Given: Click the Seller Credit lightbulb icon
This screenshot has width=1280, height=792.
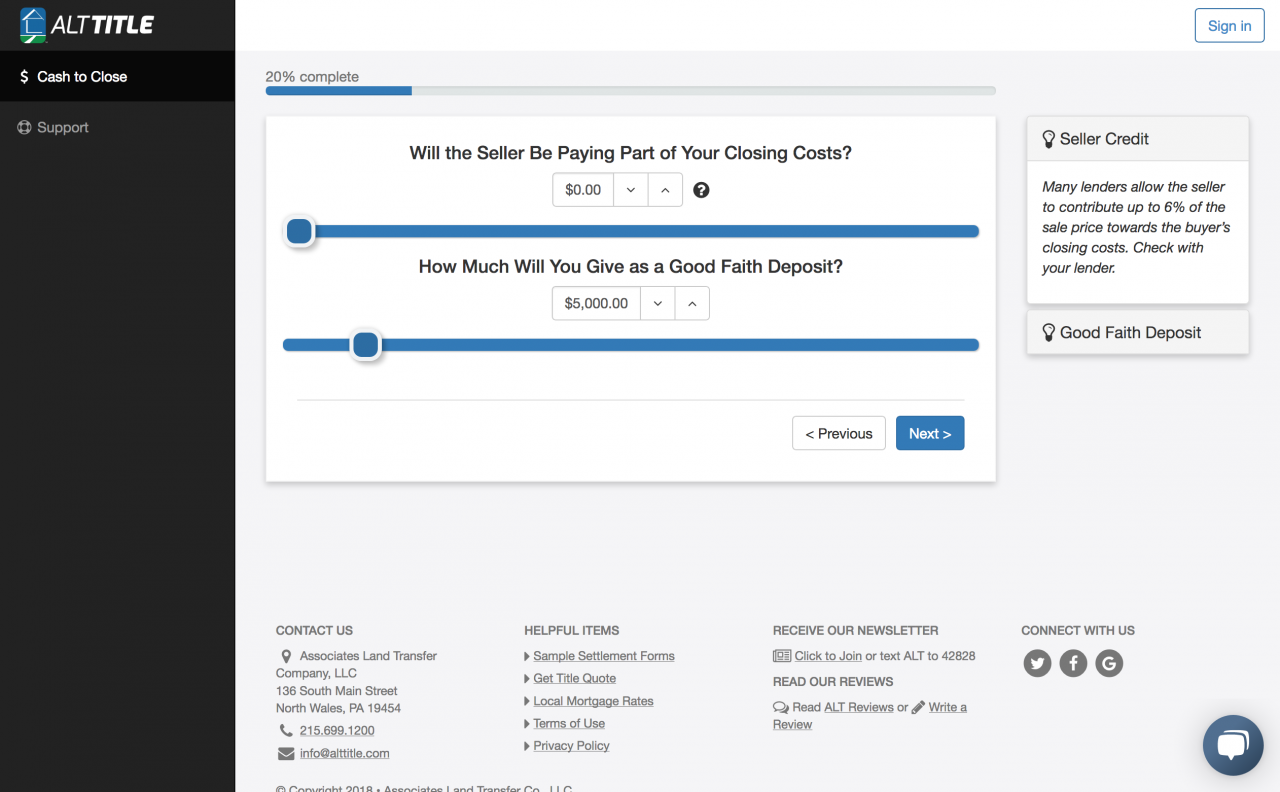Looking at the screenshot, I should [x=1049, y=139].
